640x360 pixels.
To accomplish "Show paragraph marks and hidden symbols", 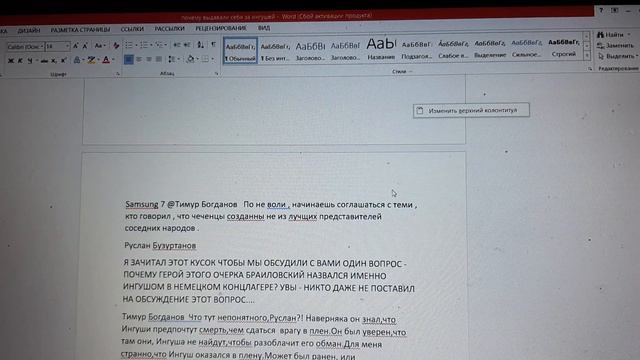I will point(213,44).
